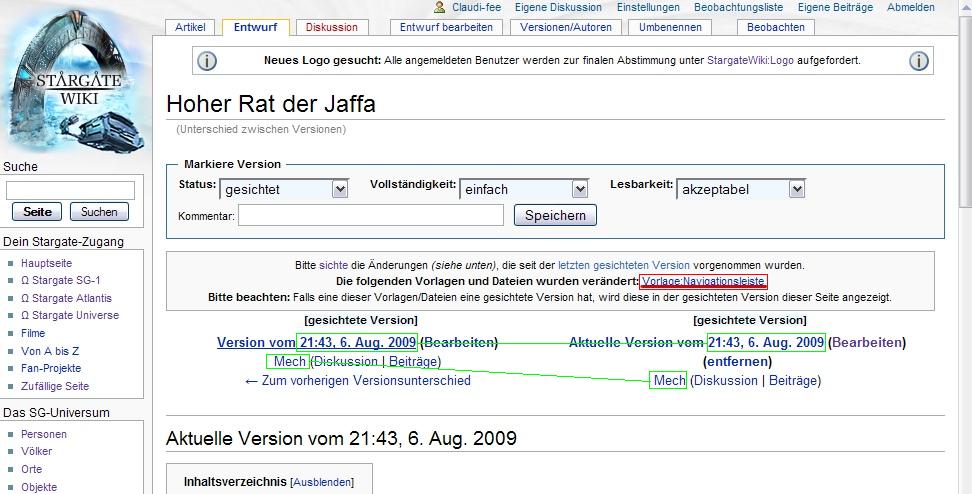Click the right info icon in notice

click(x=918, y=61)
